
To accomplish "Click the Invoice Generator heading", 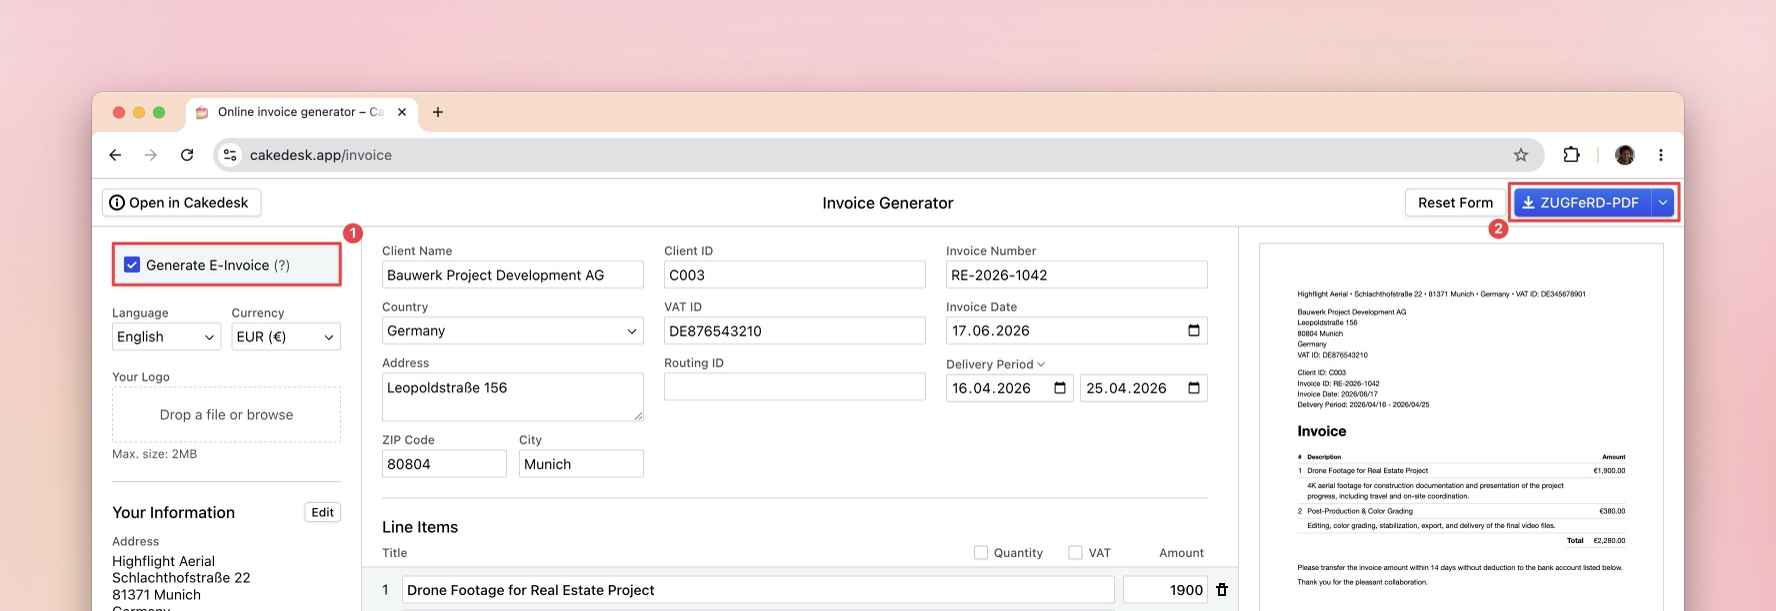I will (888, 203).
